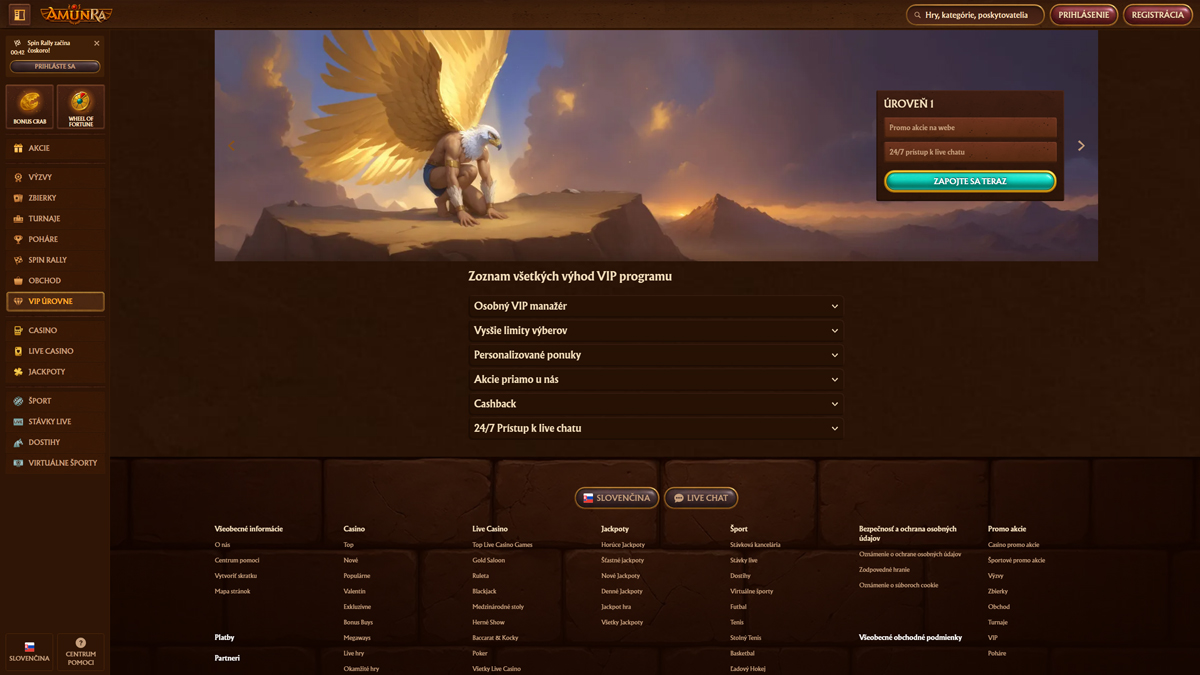The width and height of the screenshot is (1200, 675).
Task: Click the Amunra logo
Action: (x=76, y=14)
